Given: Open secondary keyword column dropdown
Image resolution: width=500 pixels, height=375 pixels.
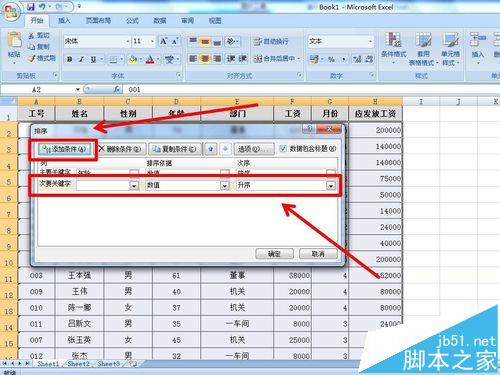Looking at the screenshot, I should [x=134, y=185].
